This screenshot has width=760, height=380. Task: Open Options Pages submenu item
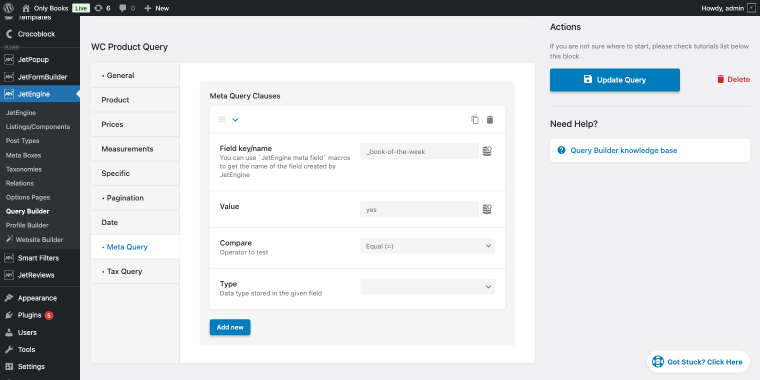coord(28,197)
